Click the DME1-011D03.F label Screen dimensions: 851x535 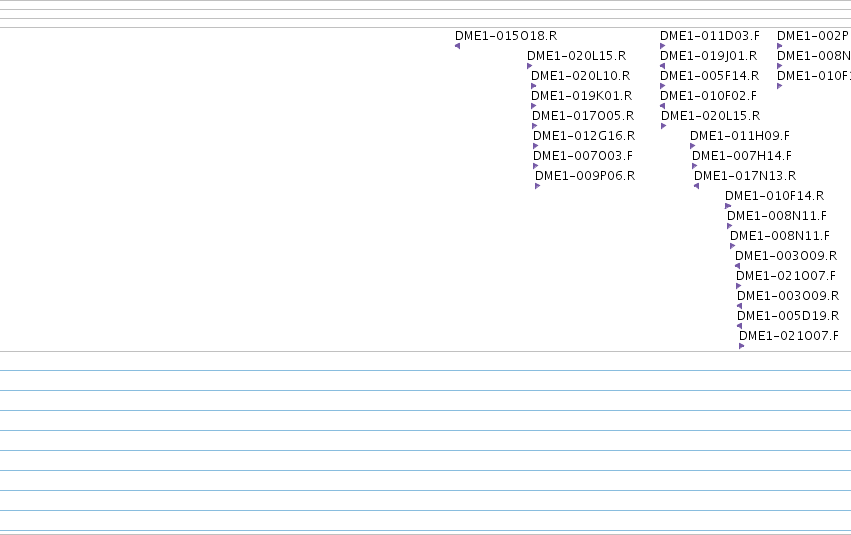pyautogui.click(x=710, y=36)
